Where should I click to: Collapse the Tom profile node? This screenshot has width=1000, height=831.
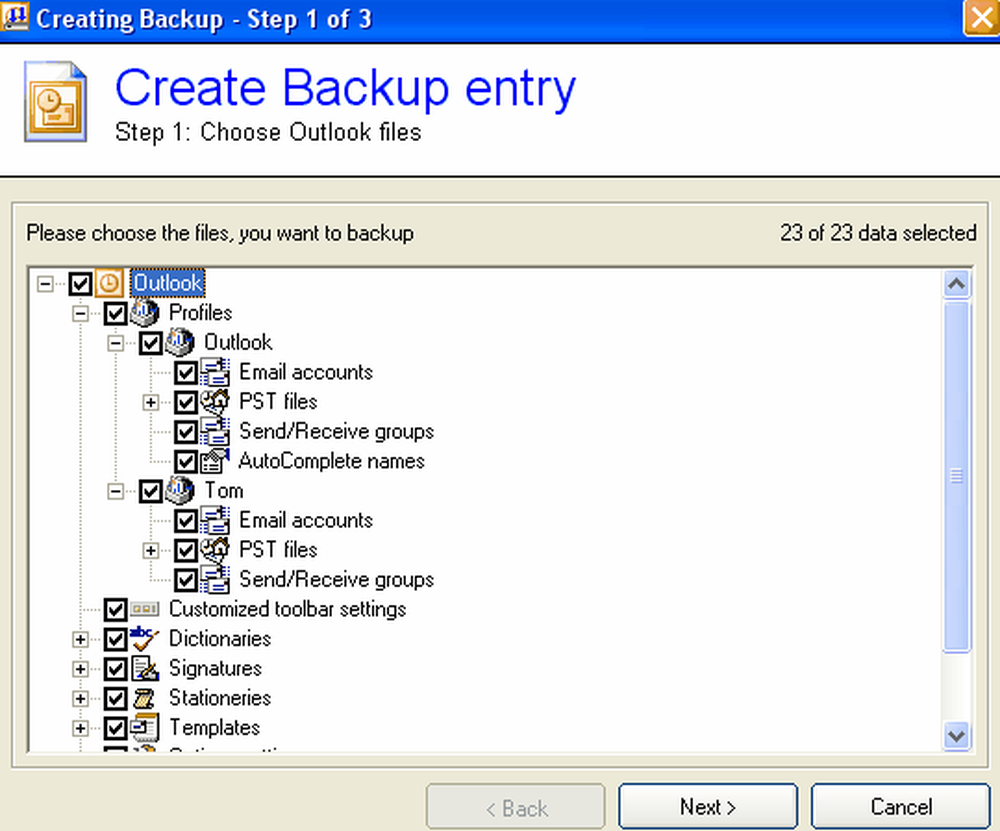pyautogui.click(x=115, y=491)
